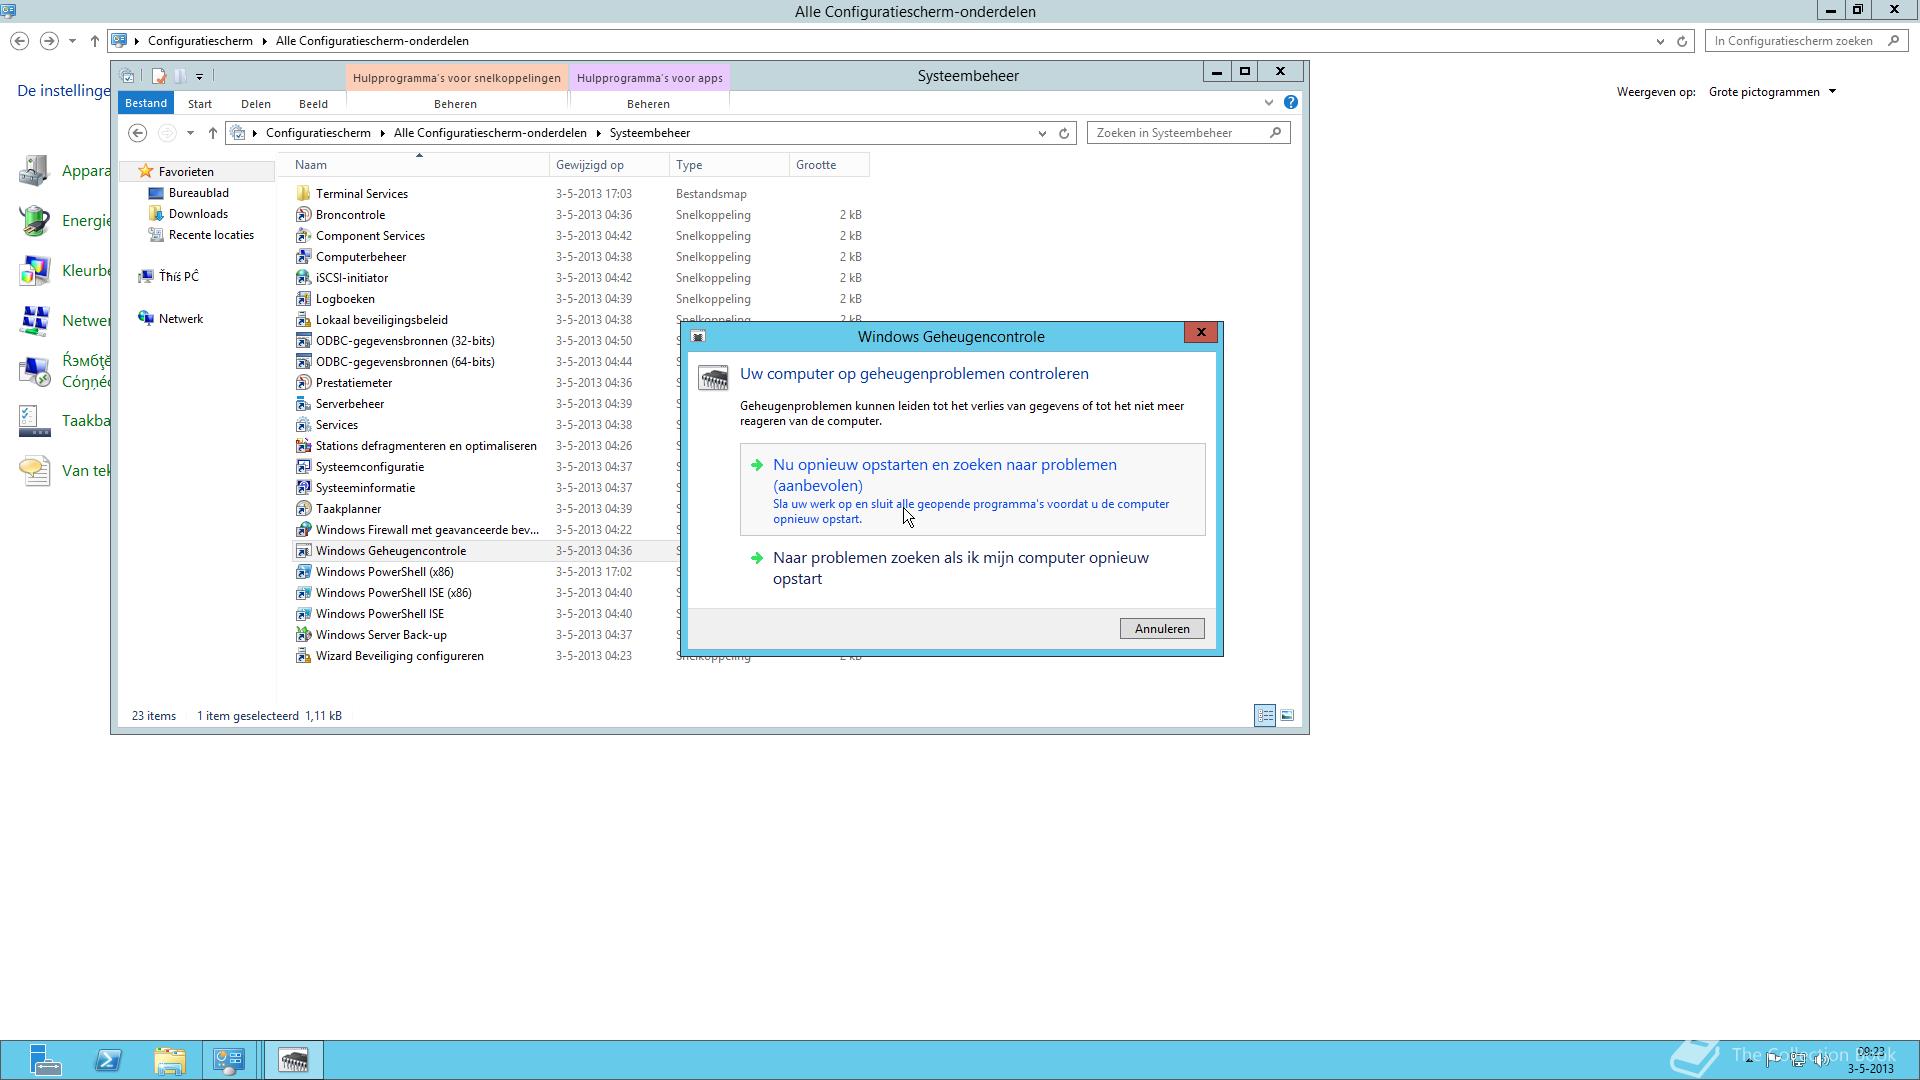Screen dimensions: 1920x1080
Task: Open Beheren tab under Hulpprogramma's voor apps
Action: click(648, 104)
